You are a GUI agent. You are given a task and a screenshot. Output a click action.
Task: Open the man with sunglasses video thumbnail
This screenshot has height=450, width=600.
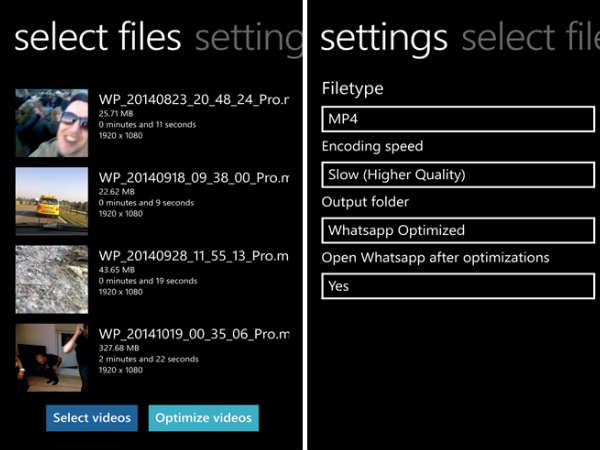click(x=52, y=122)
